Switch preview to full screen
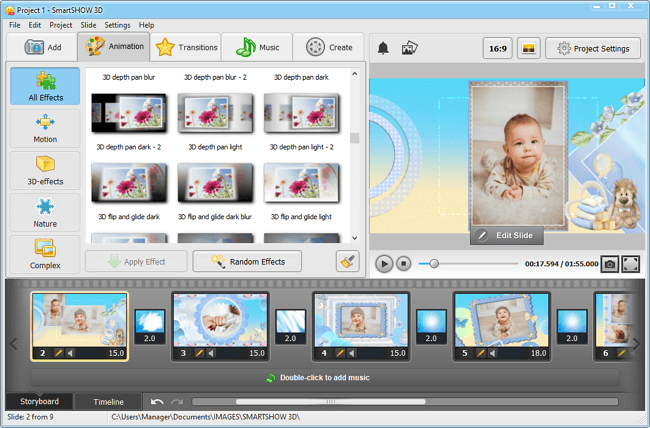 click(630, 264)
